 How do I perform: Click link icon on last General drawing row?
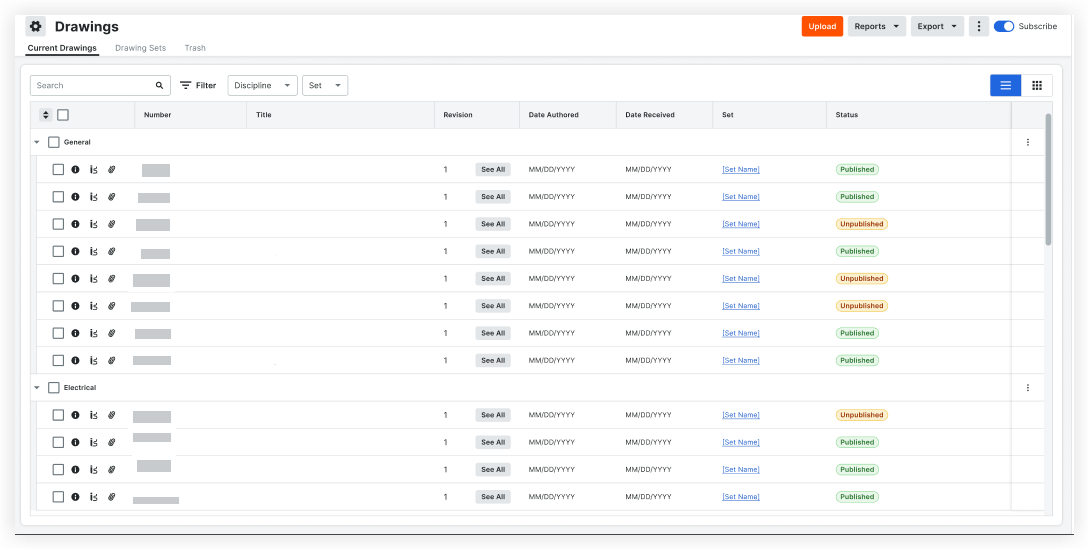111,360
